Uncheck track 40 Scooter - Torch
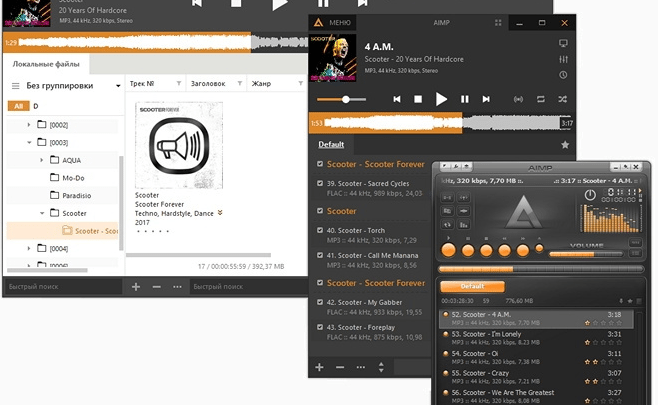This screenshot has height=405, width=658. (x=320, y=230)
